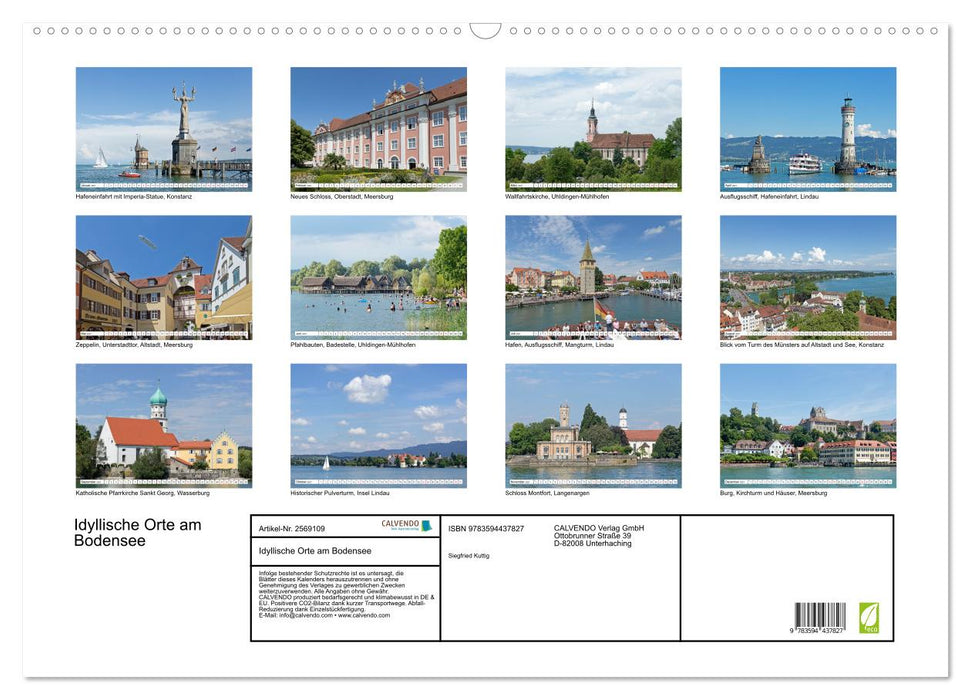Image resolution: width=971 pixels, height=700 pixels.
Task: Click 'D-82008 Unterhaching' text
Action: pos(593,543)
